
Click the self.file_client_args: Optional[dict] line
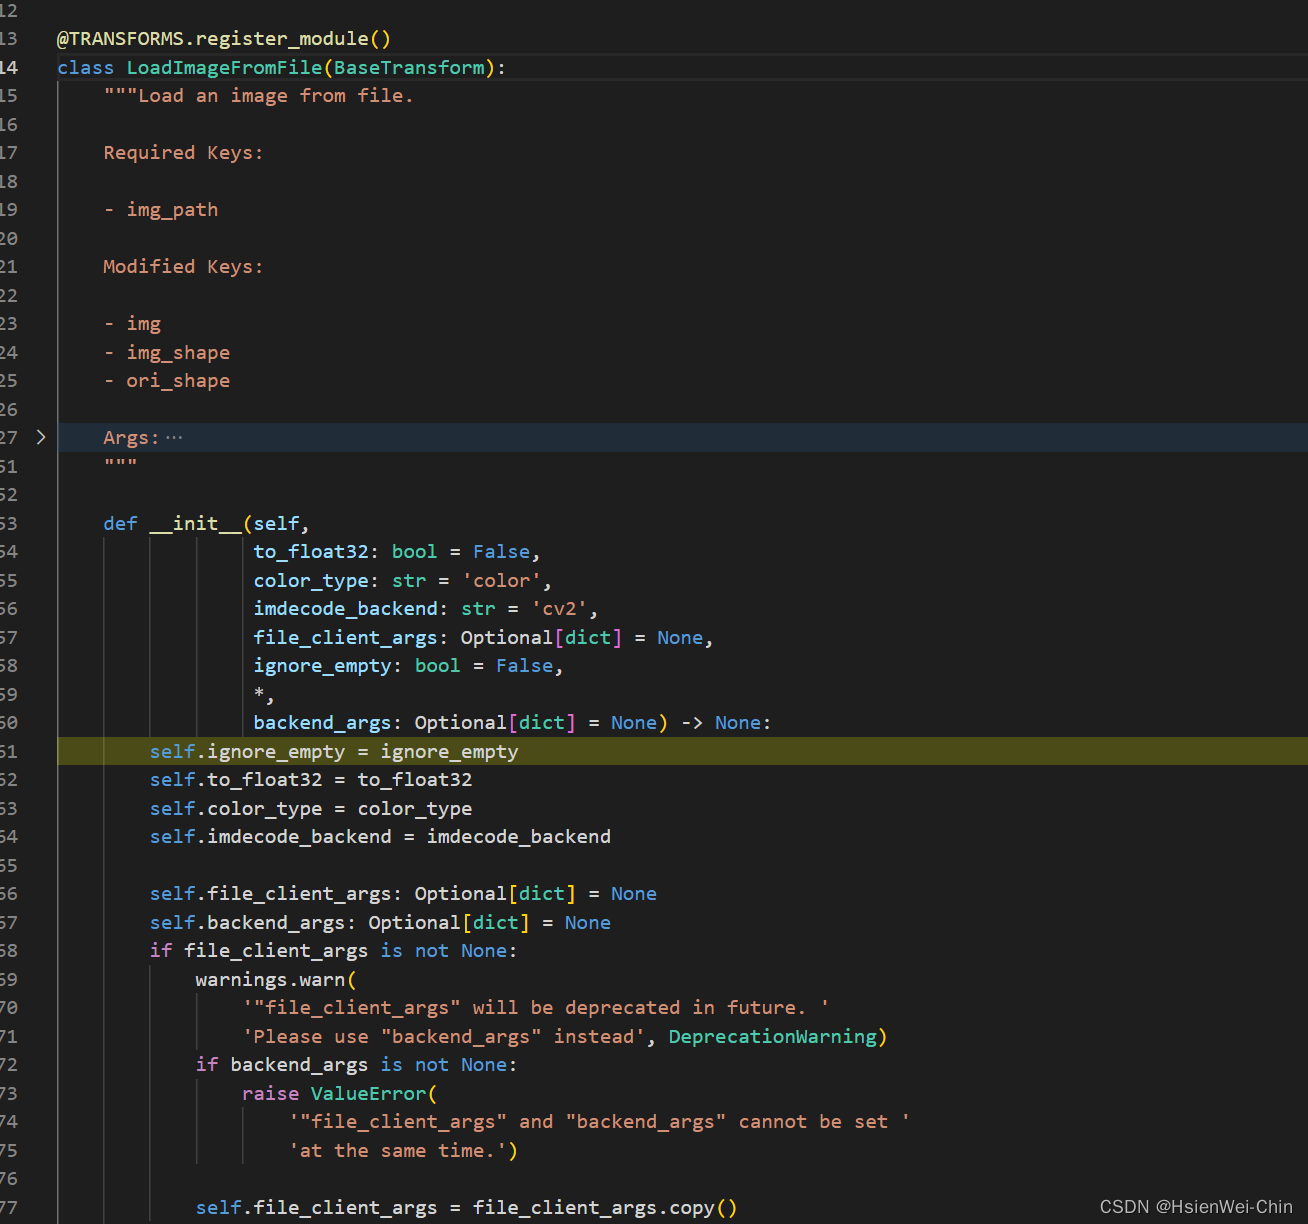click(403, 894)
